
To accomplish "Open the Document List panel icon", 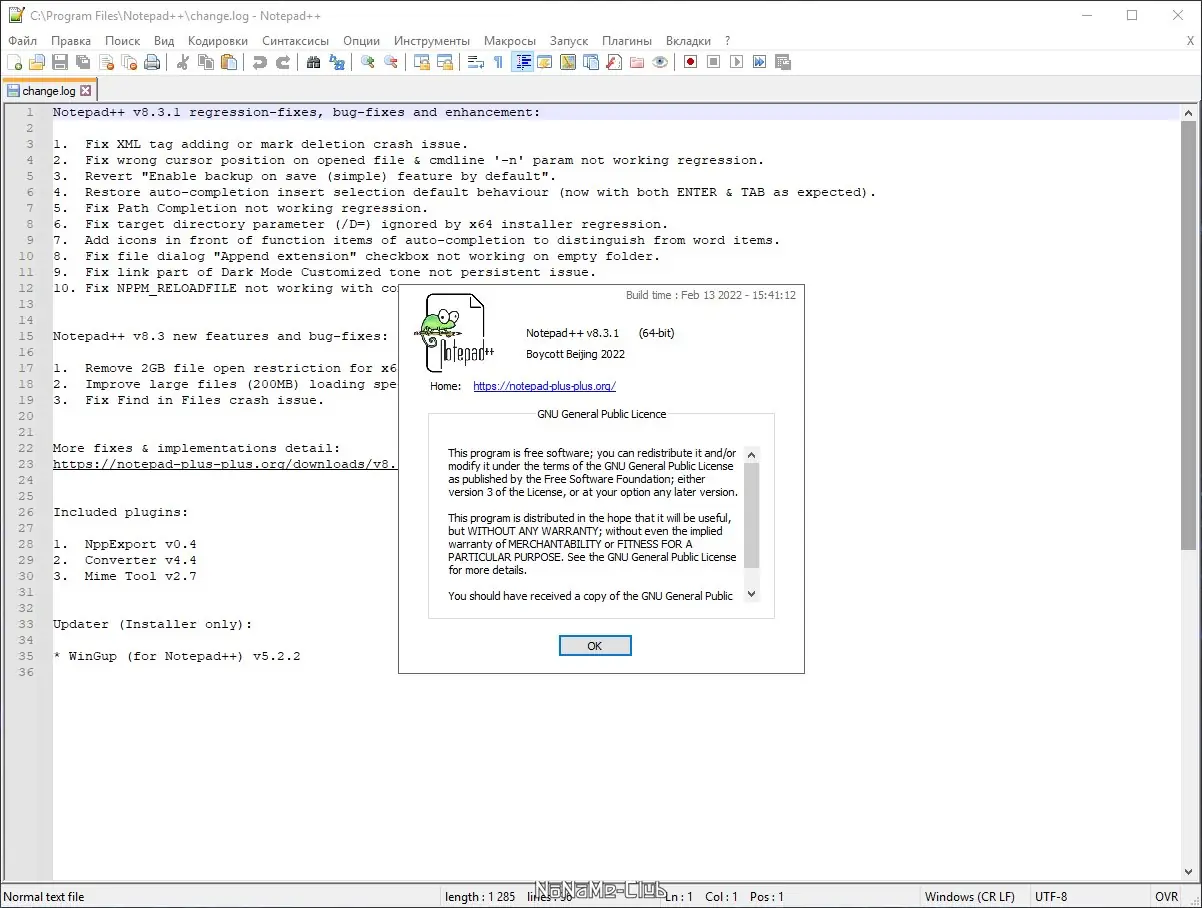I will point(591,62).
